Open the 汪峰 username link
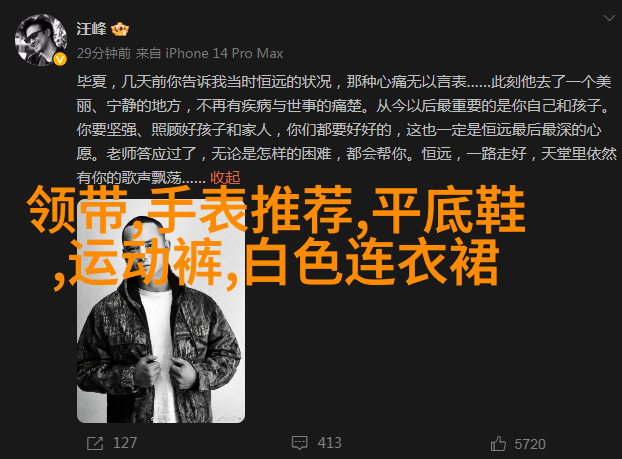622x459 pixels. (x=91, y=29)
